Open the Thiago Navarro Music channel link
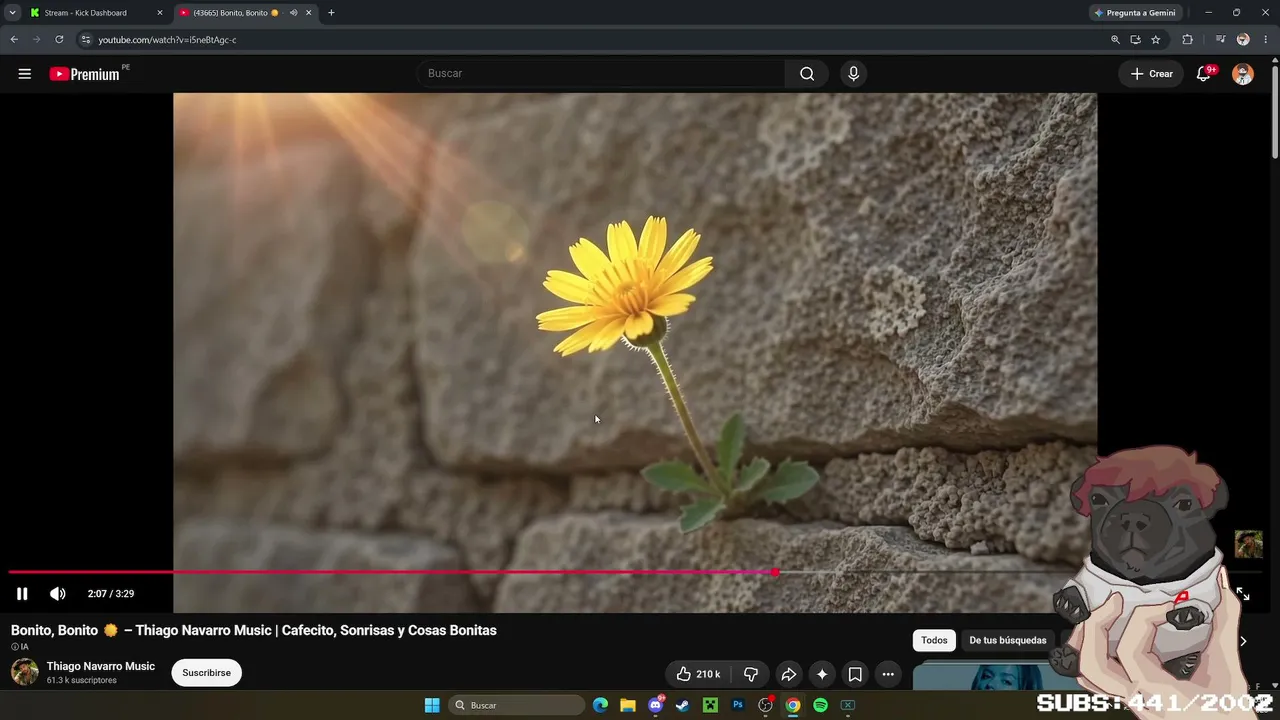The width and height of the screenshot is (1280, 720). [101, 666]
